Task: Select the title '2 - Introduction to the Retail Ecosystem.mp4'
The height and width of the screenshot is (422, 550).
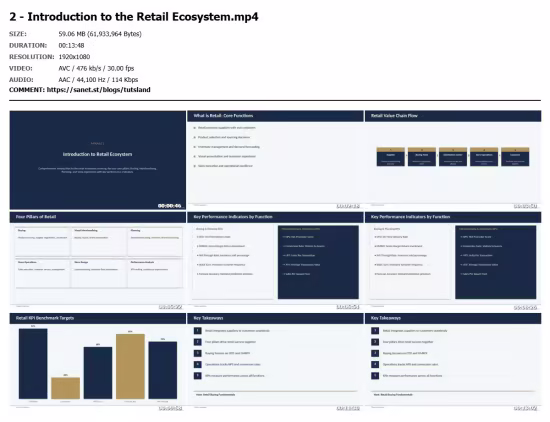Action: tap(134, 17)
